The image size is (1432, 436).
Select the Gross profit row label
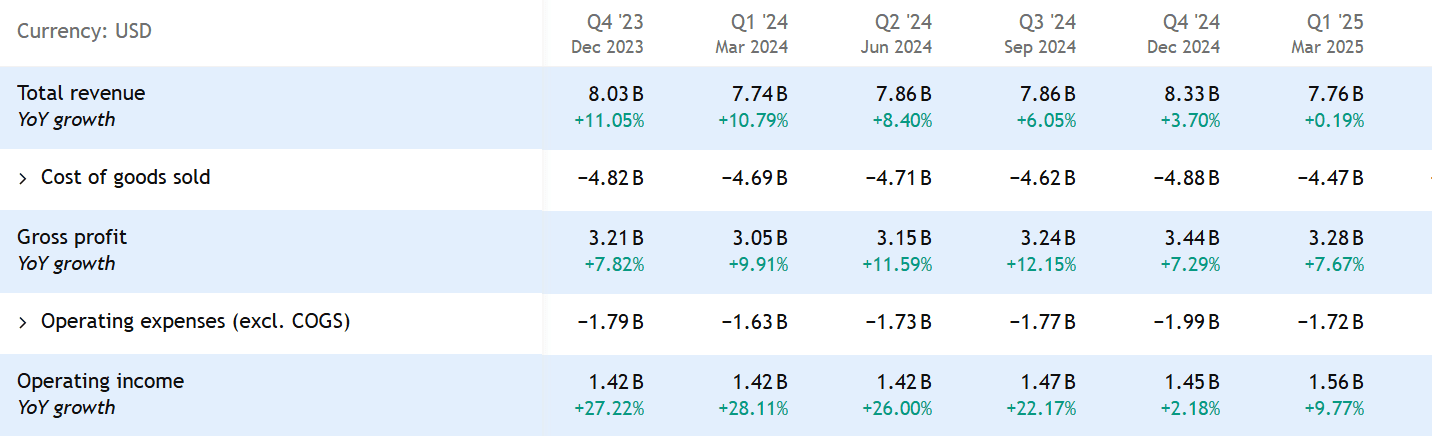pos(72,237)
